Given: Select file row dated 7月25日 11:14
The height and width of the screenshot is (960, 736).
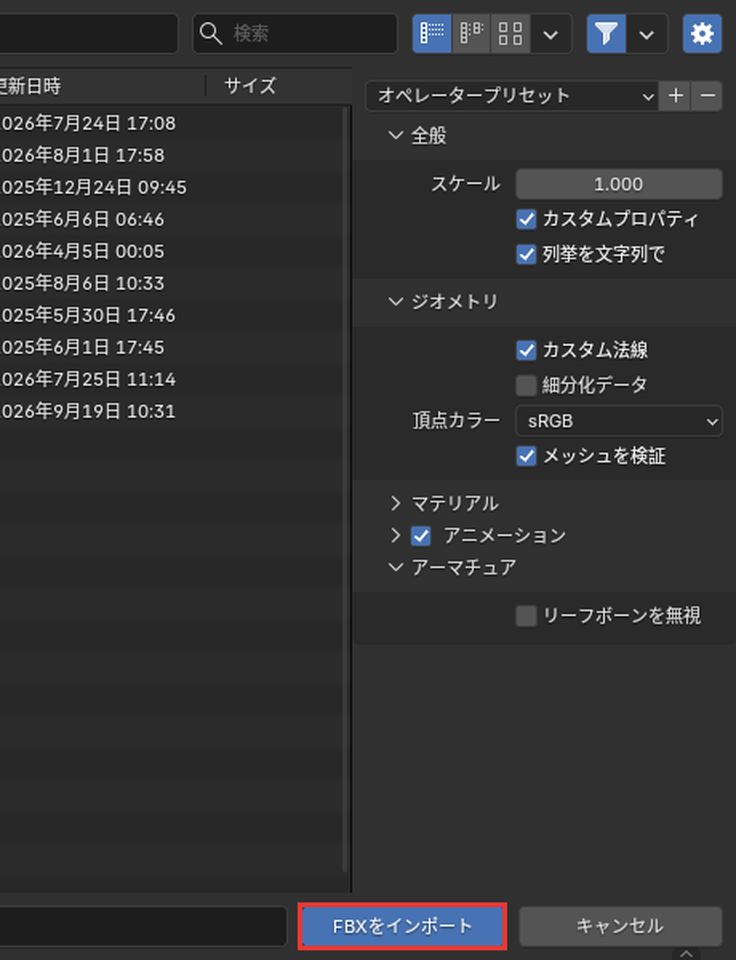Looking at the screenshot, I should tap(171, 379).
